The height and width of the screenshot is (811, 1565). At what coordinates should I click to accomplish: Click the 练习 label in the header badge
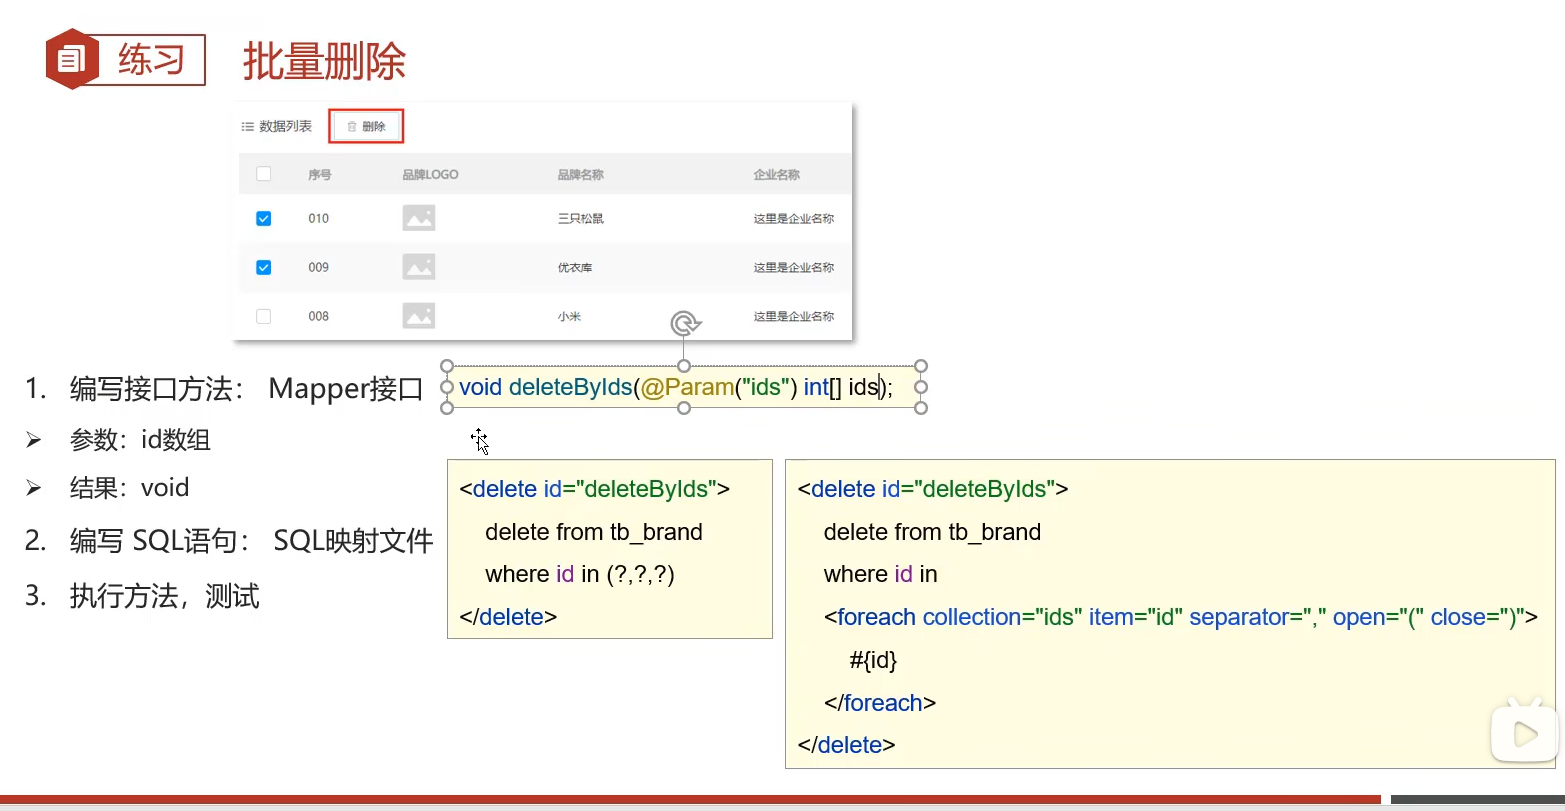point(152,60)
